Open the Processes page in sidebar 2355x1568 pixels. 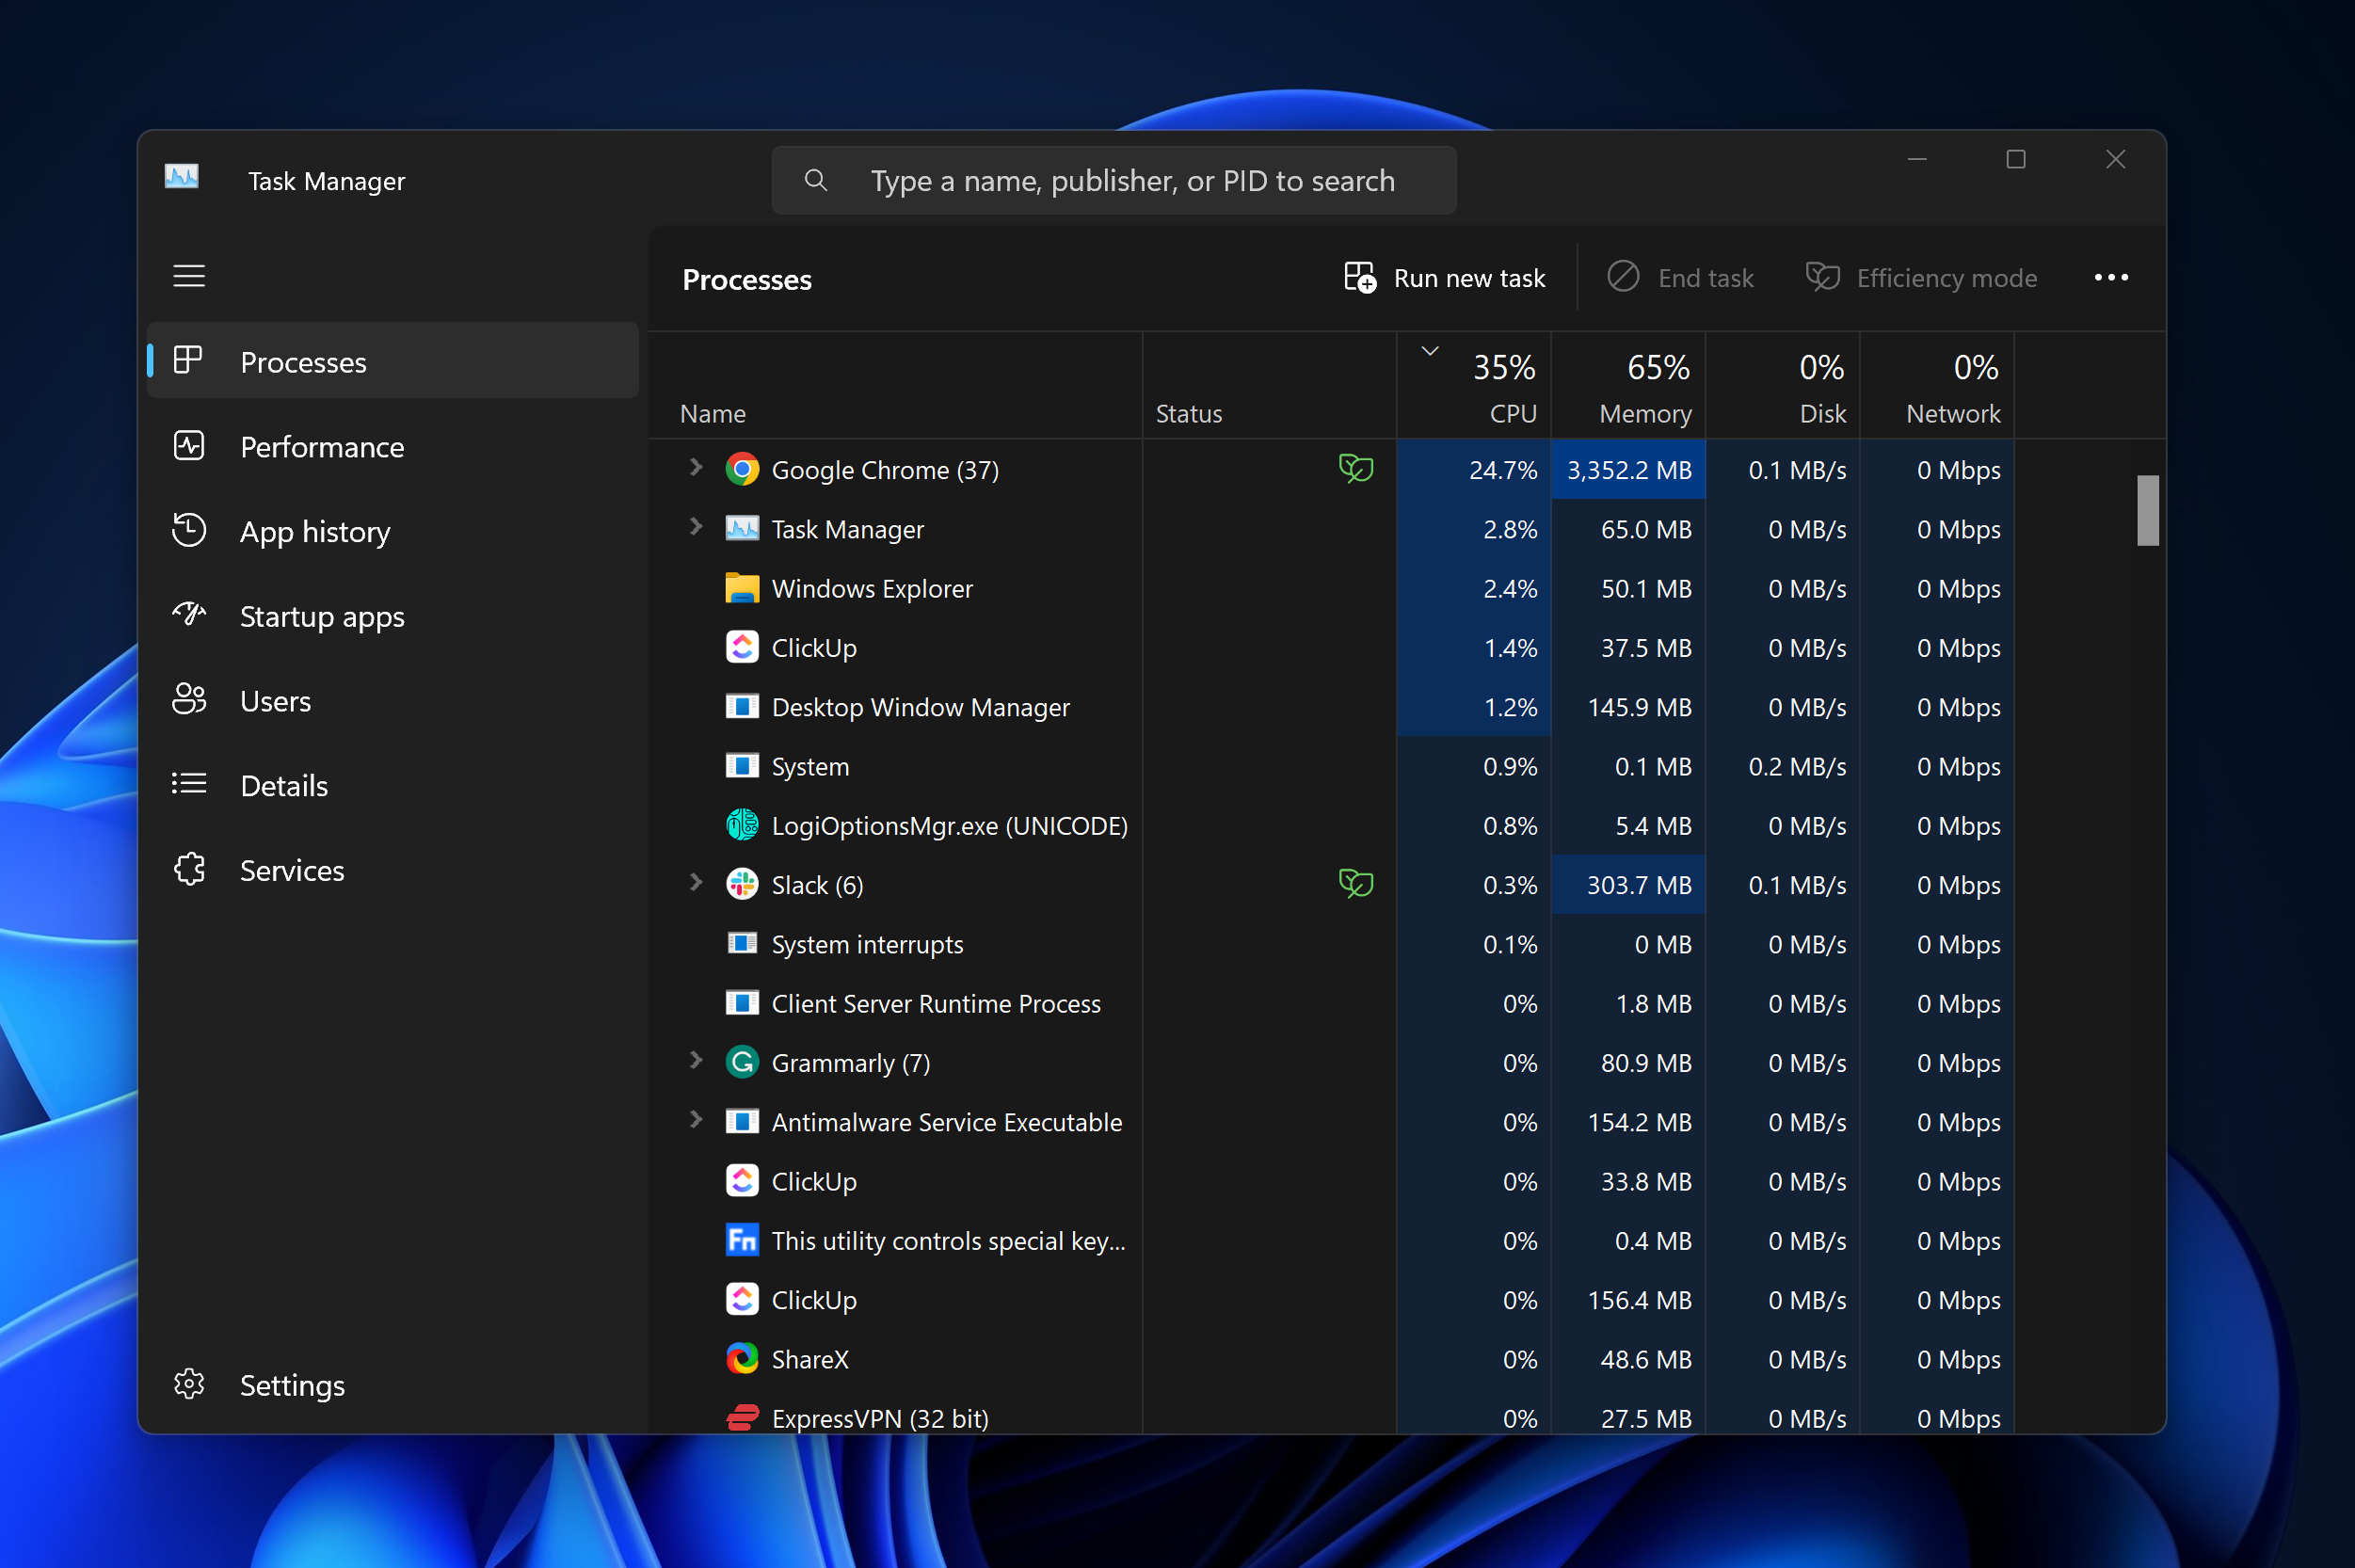[x=393, y=361]
